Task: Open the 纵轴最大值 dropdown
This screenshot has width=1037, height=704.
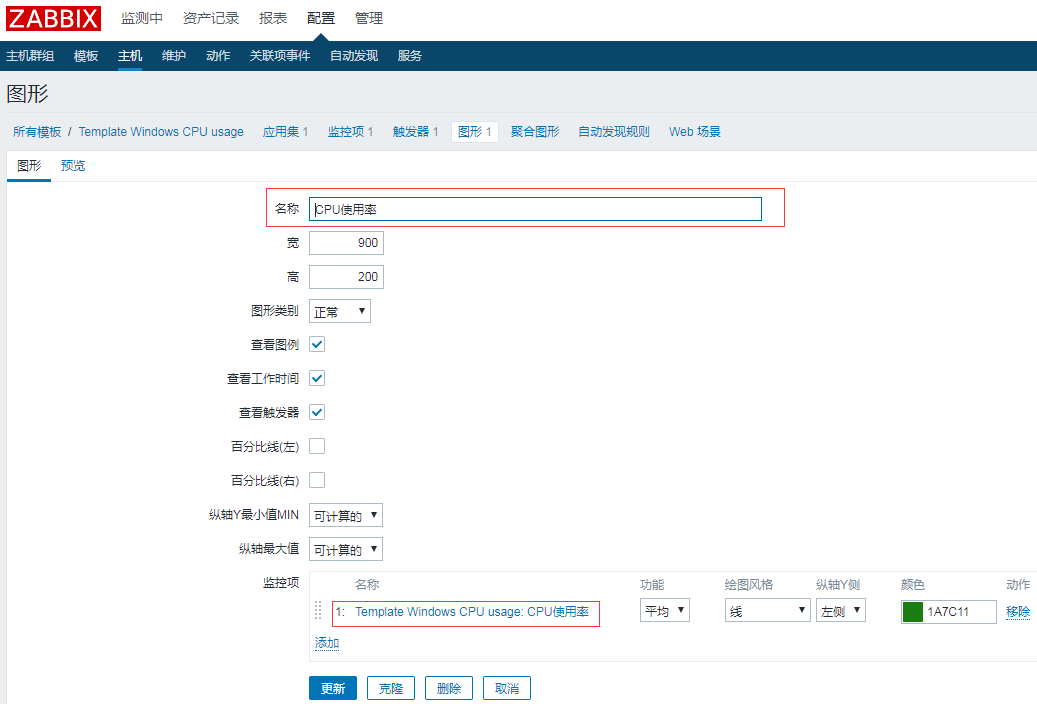Action: coord(345,549)
